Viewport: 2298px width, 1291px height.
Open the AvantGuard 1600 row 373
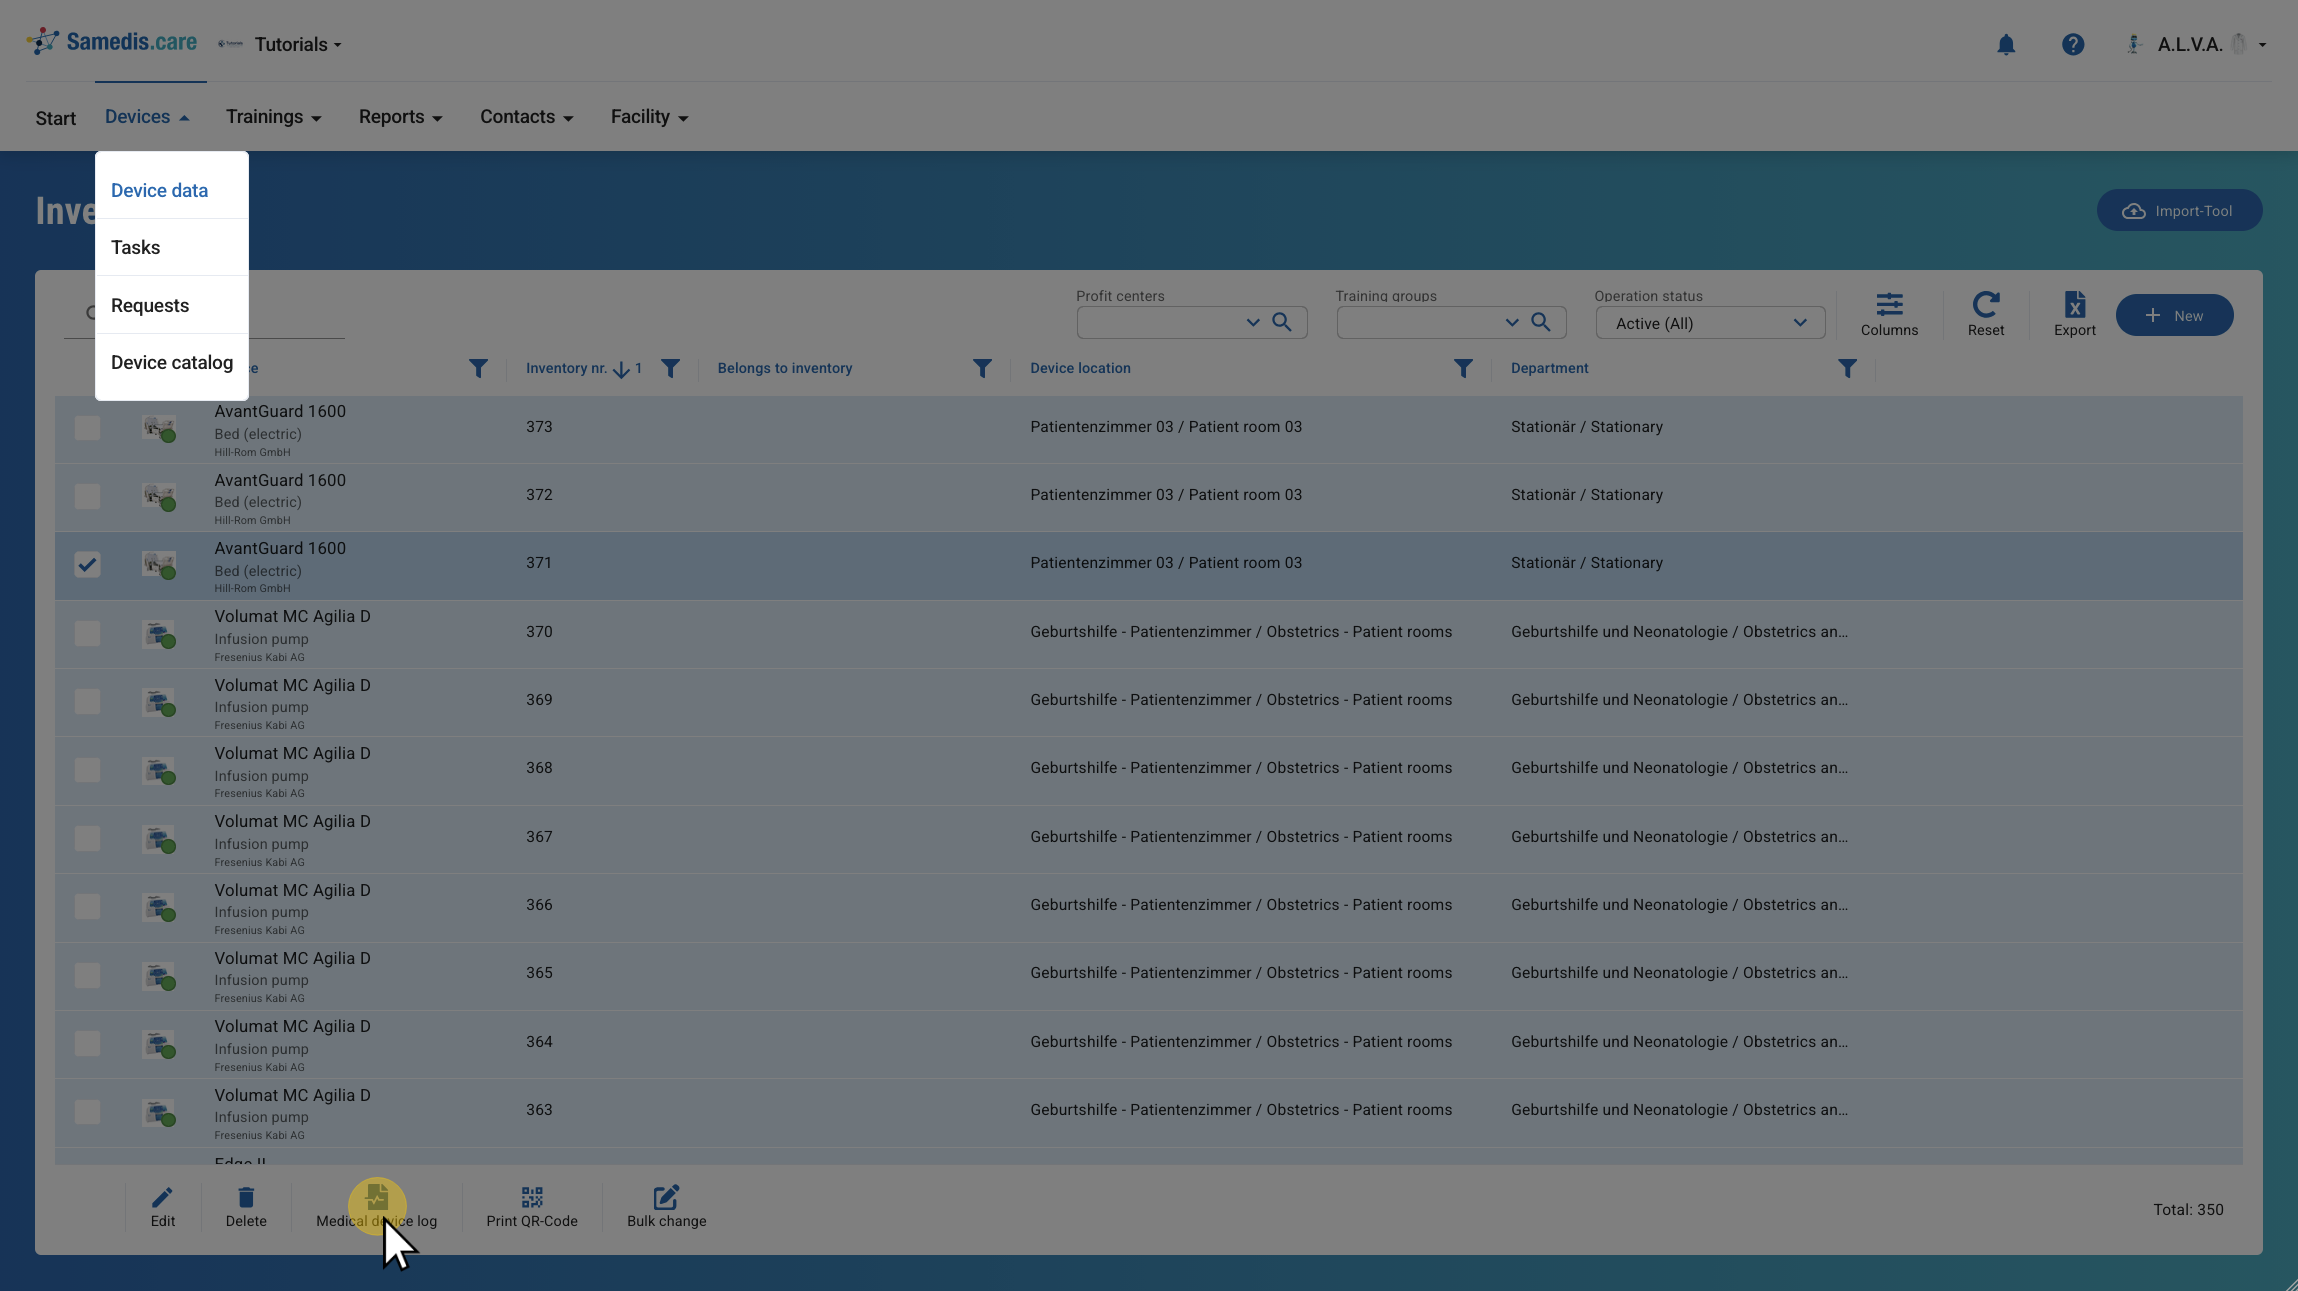click(1148, 429)
